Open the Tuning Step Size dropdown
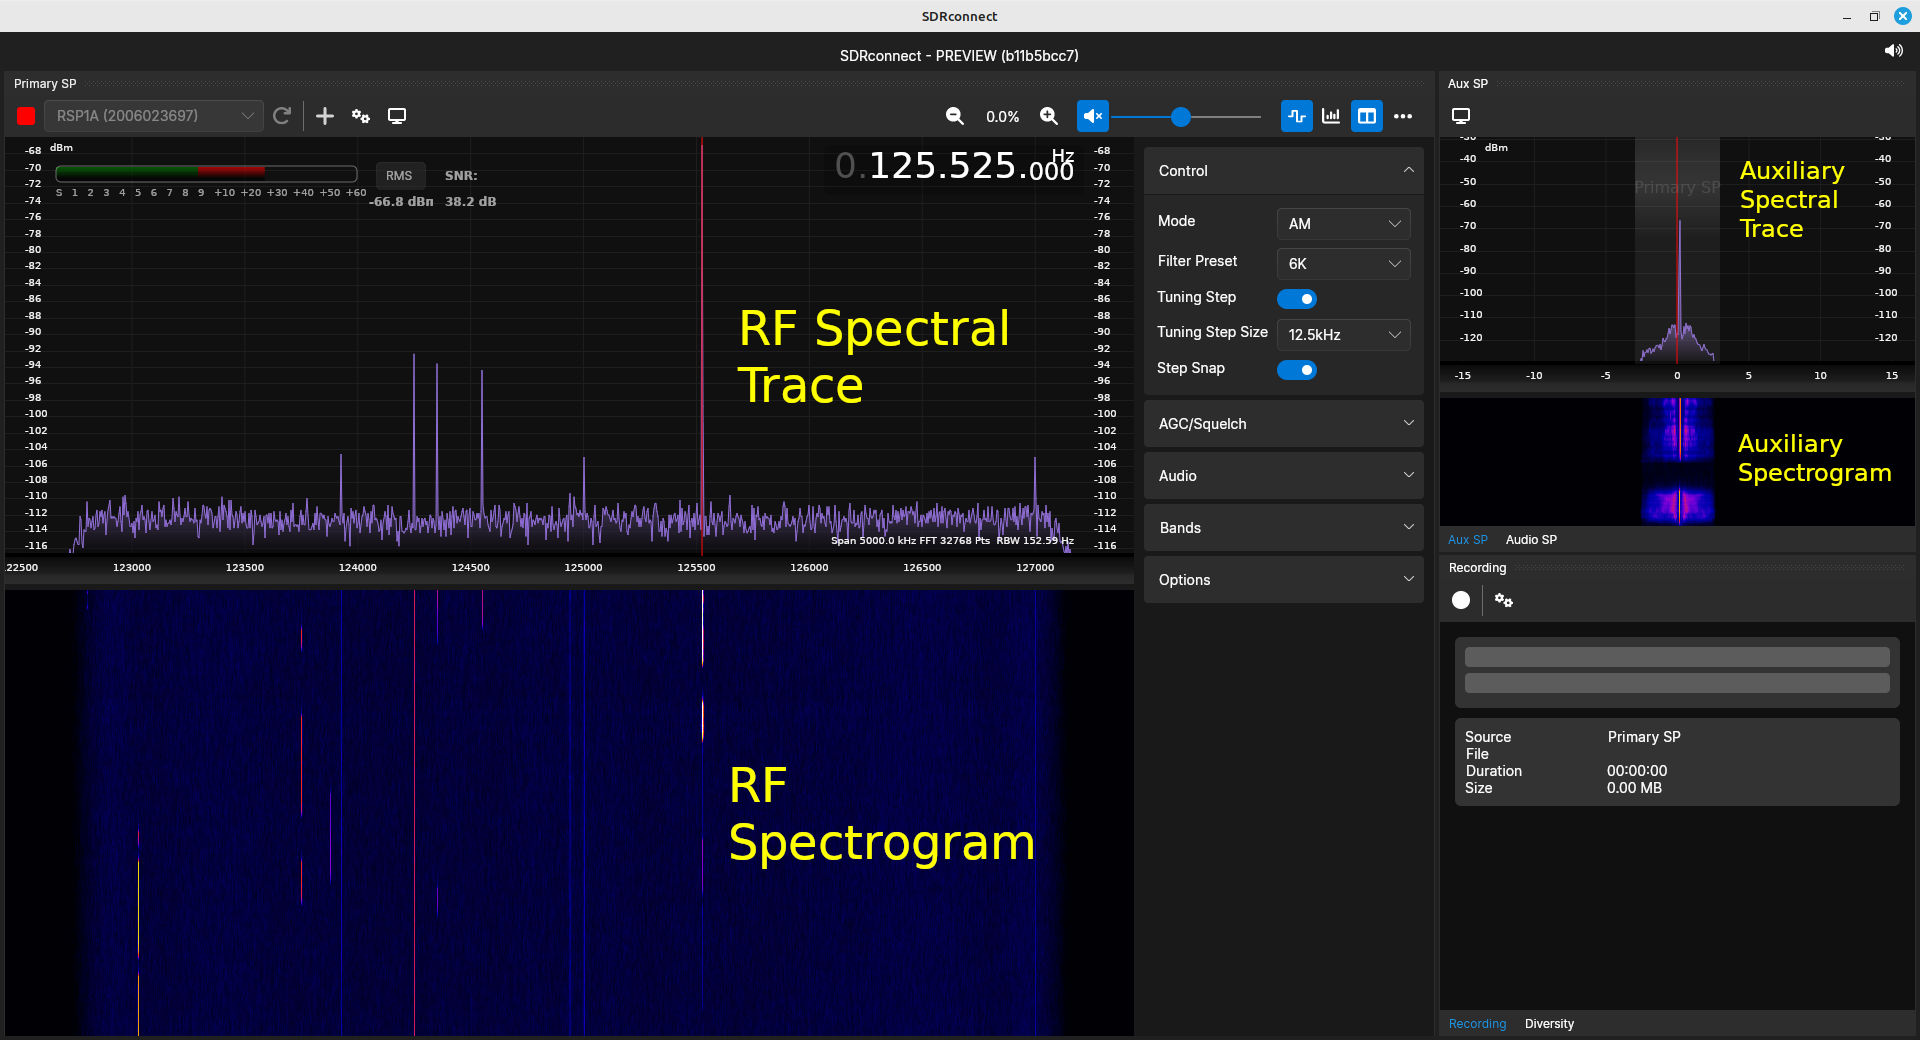This screenshot has width=1920, height=1040. tap(1343, 335)
